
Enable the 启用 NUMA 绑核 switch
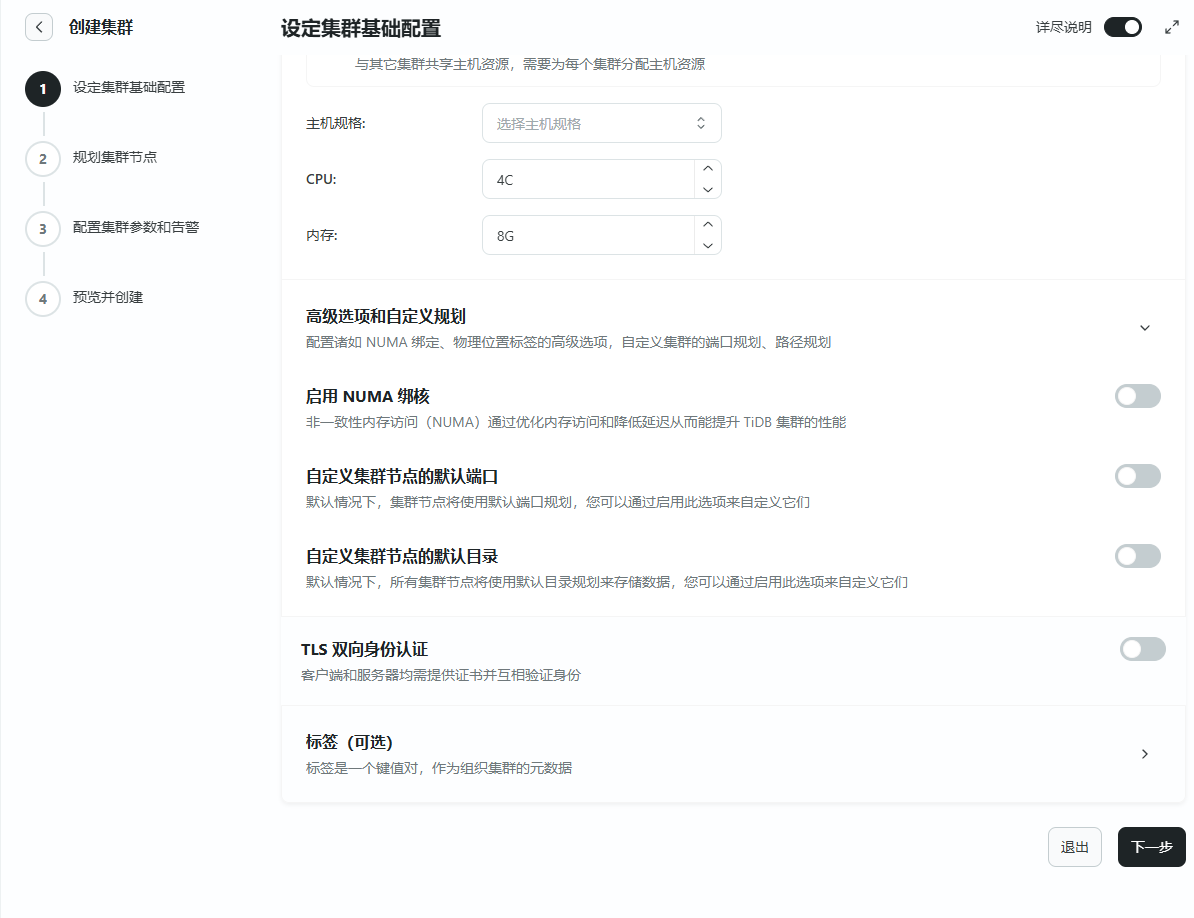(x=1137, y=396)
